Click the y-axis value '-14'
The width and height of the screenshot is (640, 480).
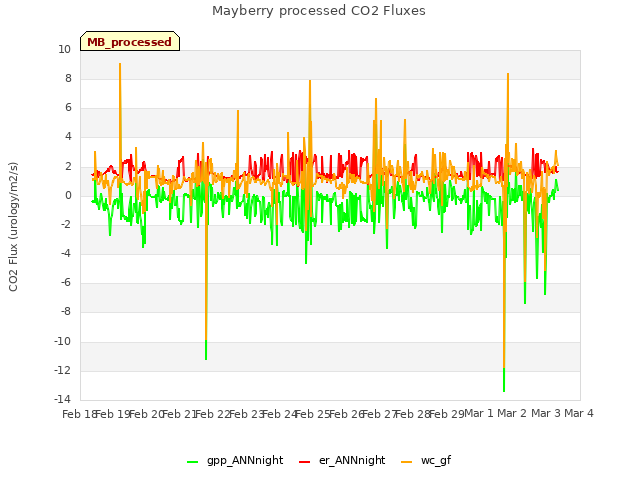point(63,399)
